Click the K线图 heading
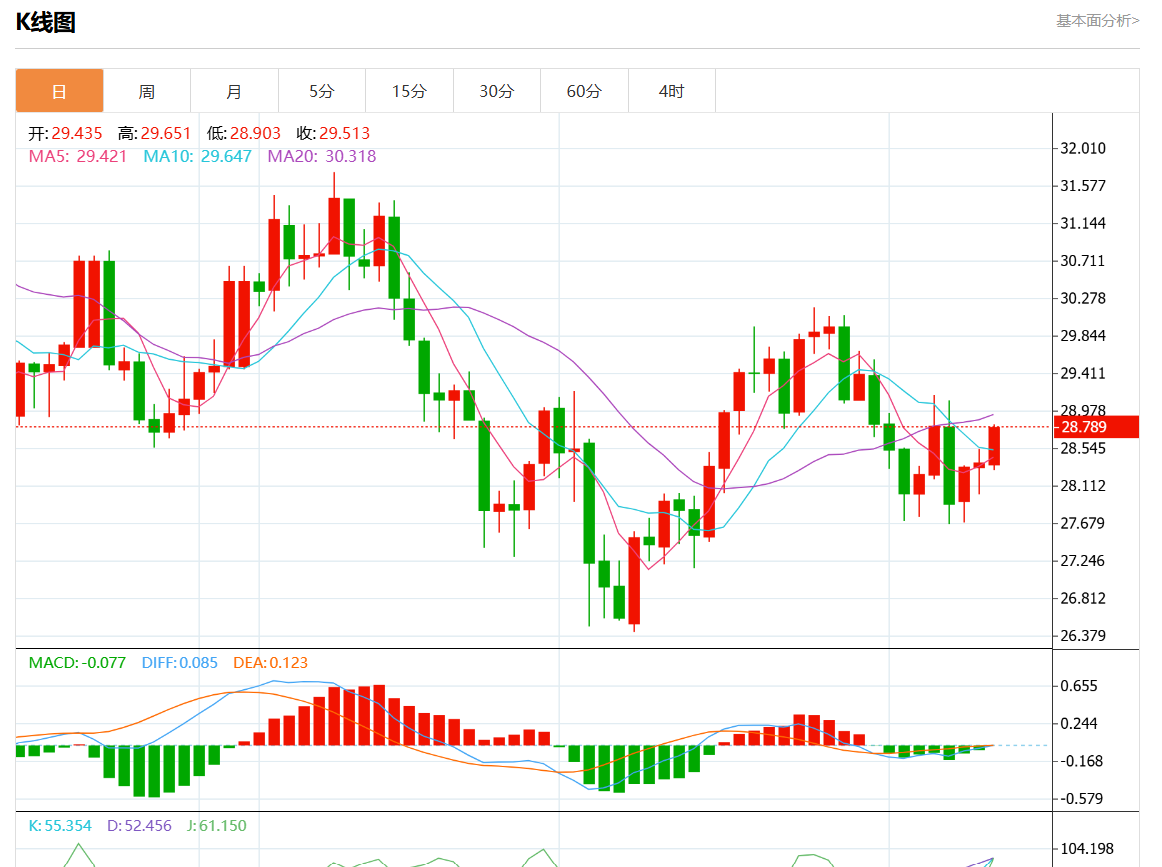This screenshot has width=1162, height=867. pyautogui.click(x=46, y=22)
